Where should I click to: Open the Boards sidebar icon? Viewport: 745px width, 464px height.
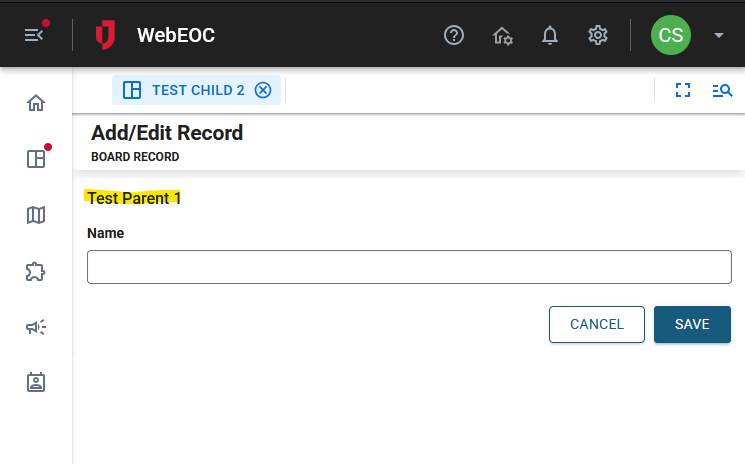pyautogui.click(x=36, y=159)
